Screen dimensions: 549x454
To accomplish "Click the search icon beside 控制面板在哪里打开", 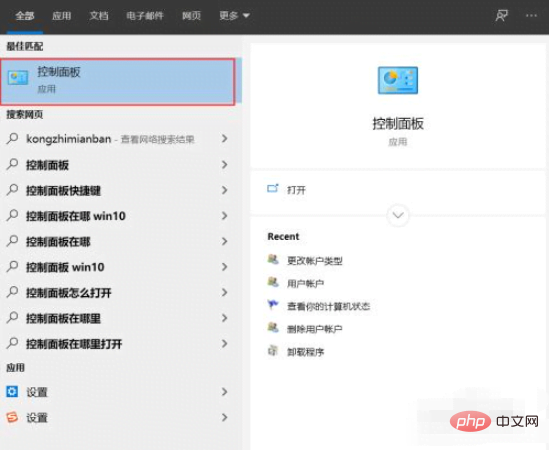I will point(12,343).
